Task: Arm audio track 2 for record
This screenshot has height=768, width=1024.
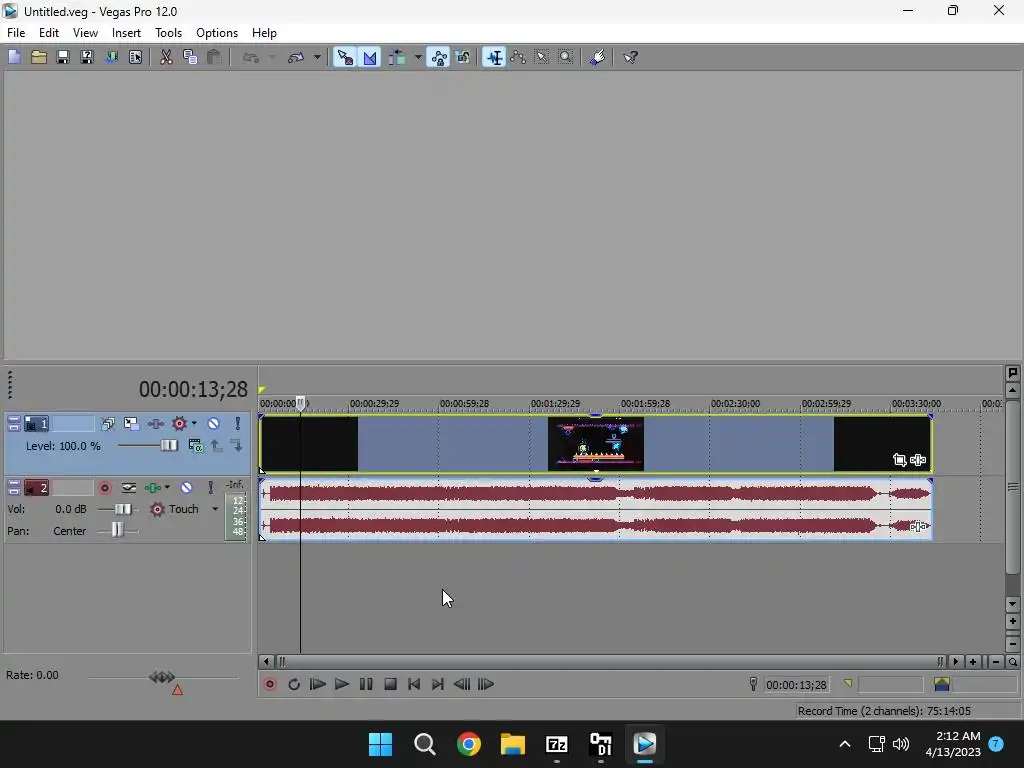Action: point(104,488)
